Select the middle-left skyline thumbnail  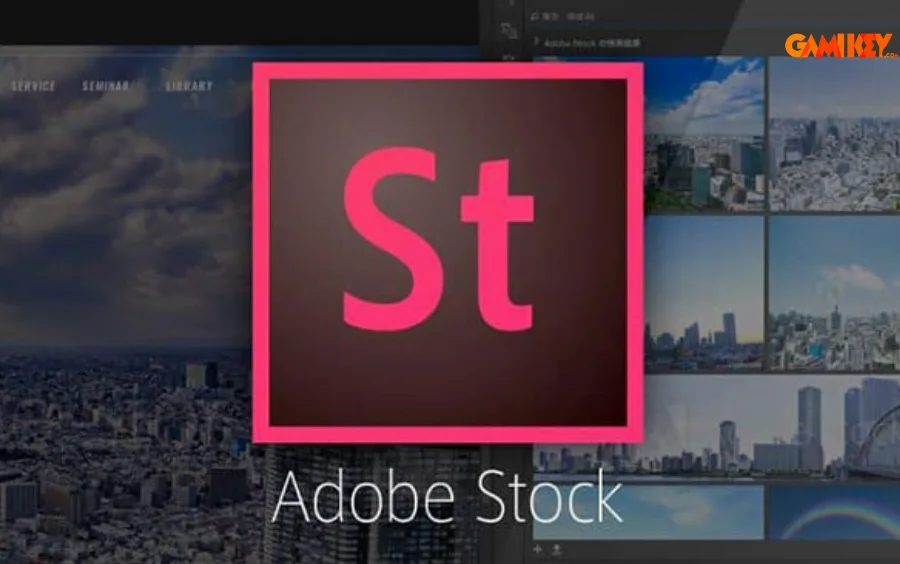tap(704, 294)
